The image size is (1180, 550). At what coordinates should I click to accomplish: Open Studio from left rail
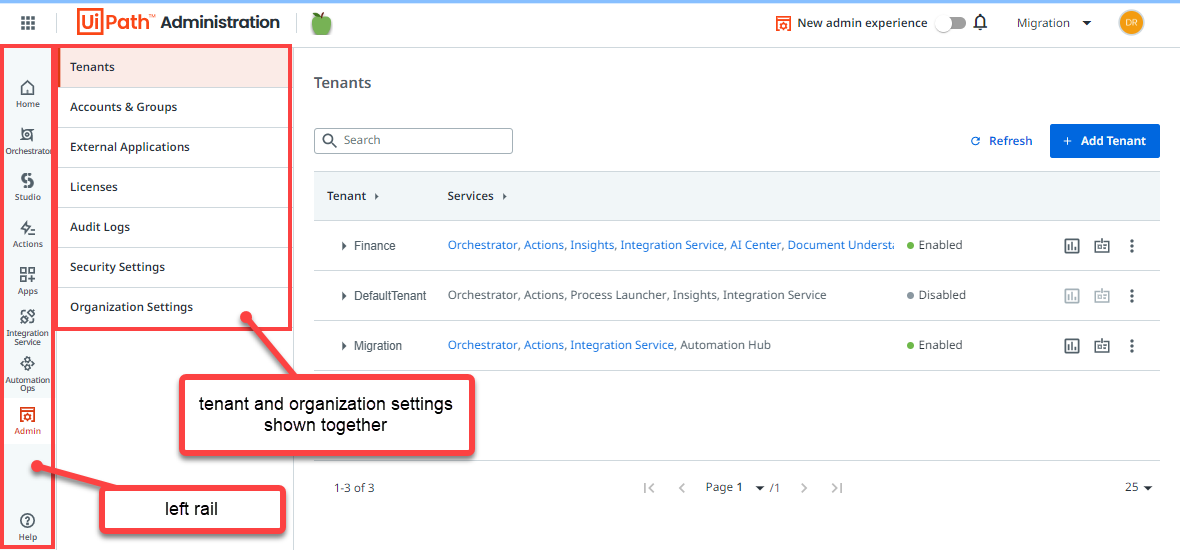click(x=28, y=187)
